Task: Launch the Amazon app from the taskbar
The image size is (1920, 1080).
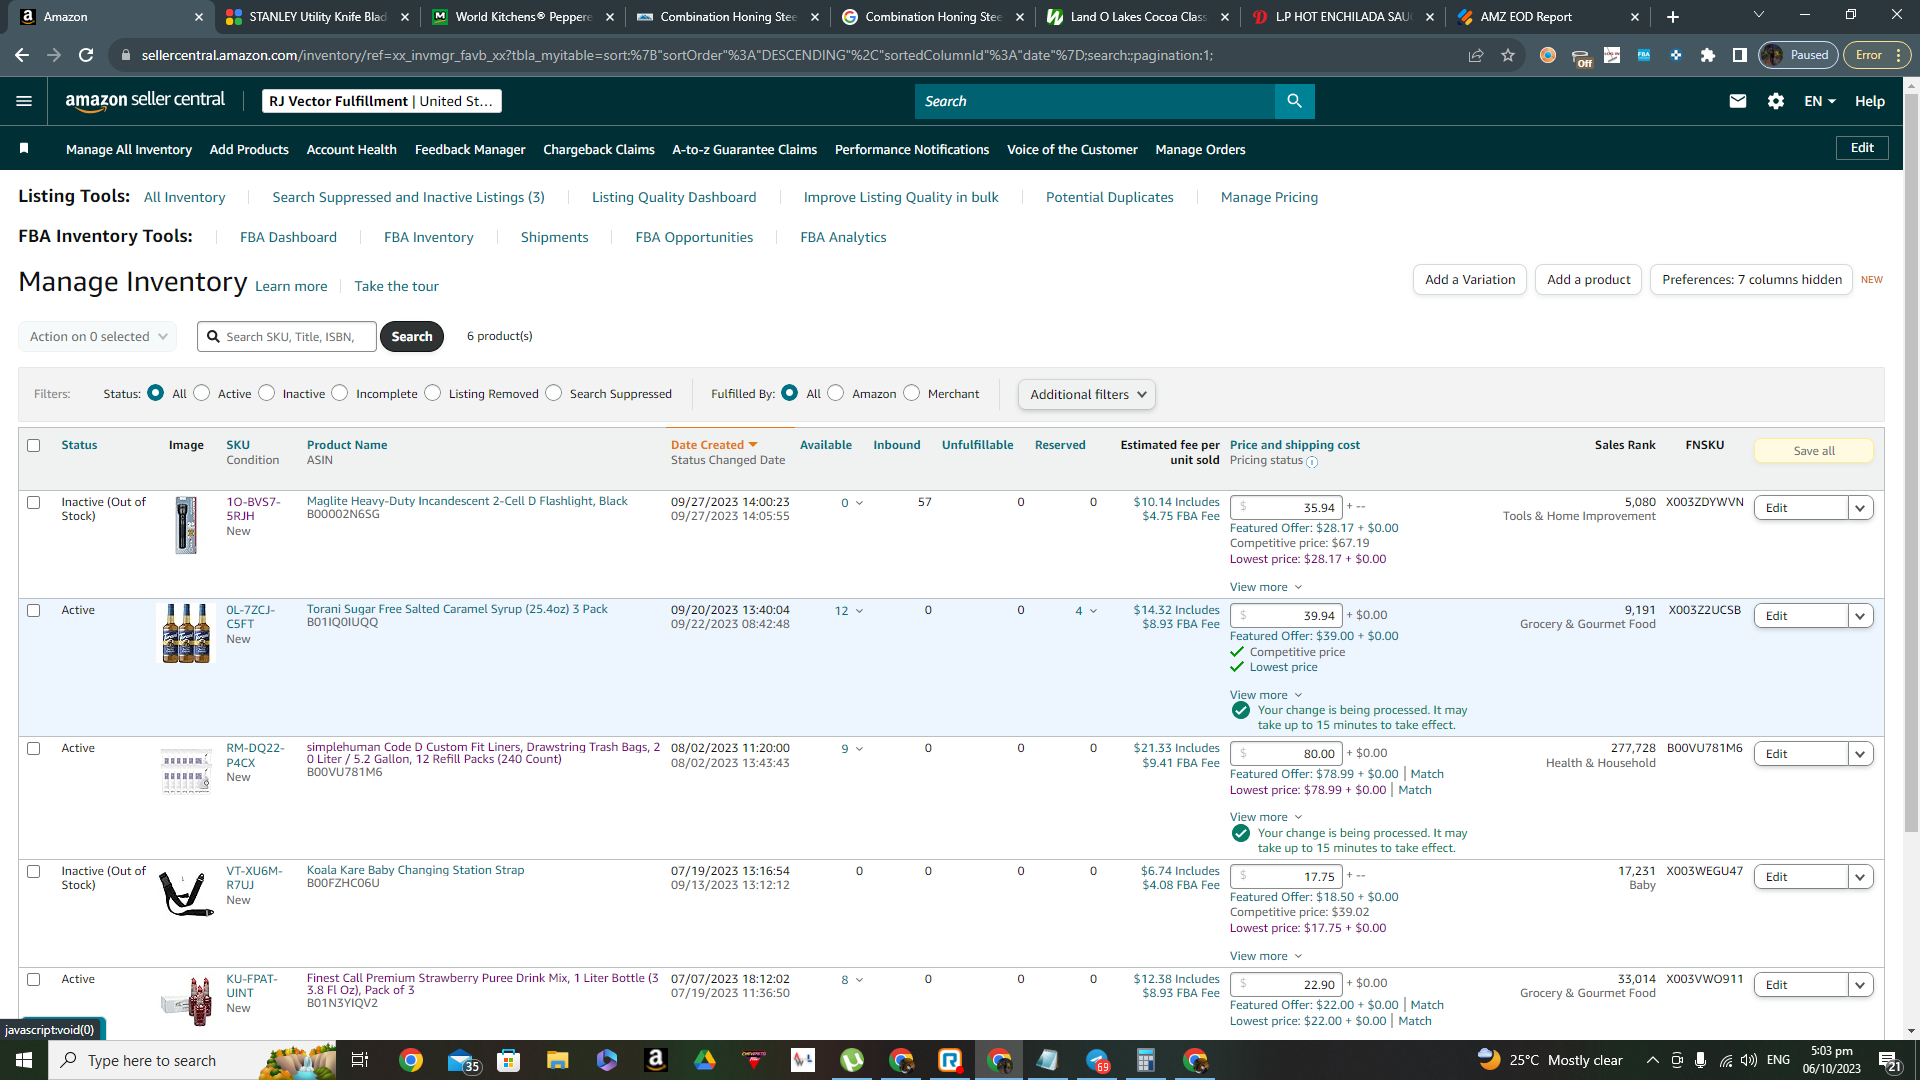Action: [x=655, y=1060]
